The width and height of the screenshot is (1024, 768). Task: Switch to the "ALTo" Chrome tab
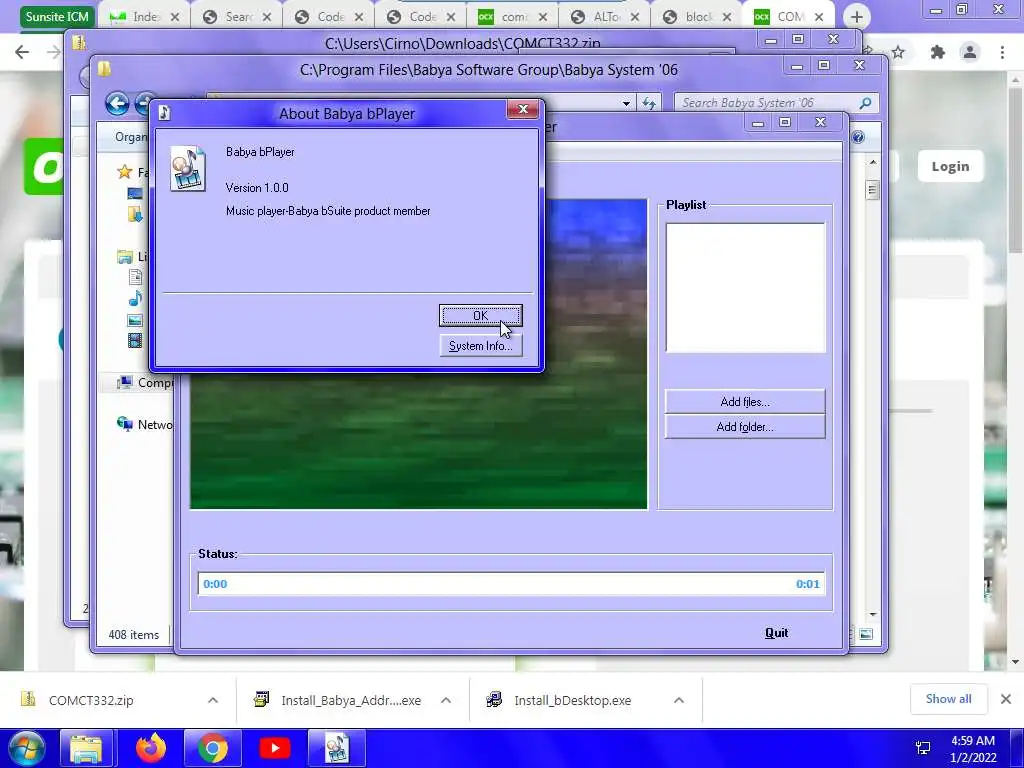tap(605, 17)
